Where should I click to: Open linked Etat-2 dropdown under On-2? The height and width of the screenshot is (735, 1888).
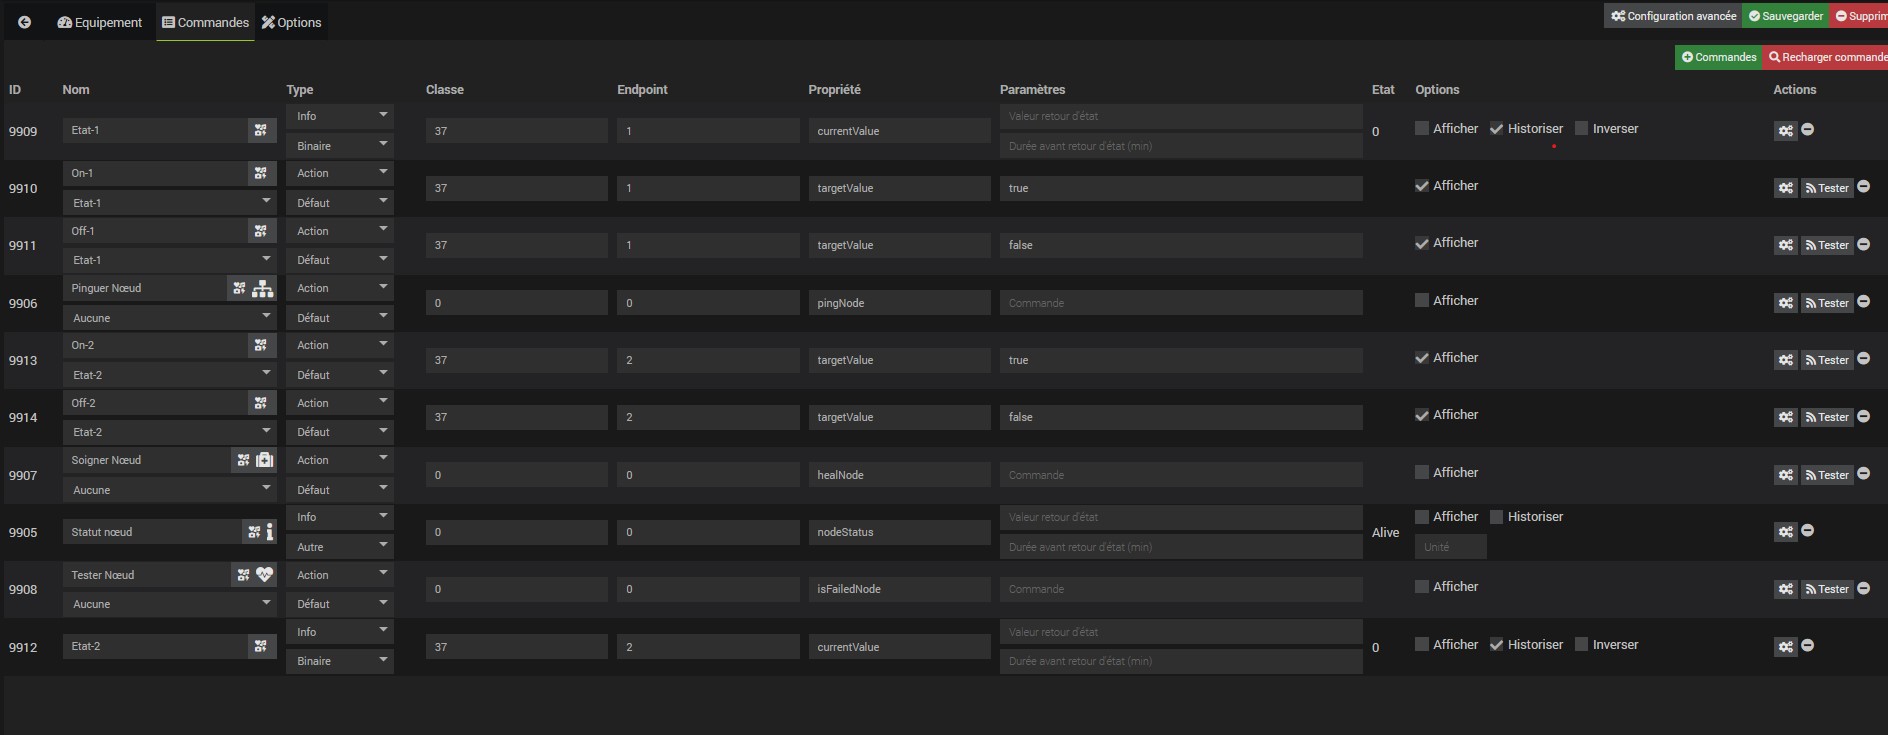point(170,375)
